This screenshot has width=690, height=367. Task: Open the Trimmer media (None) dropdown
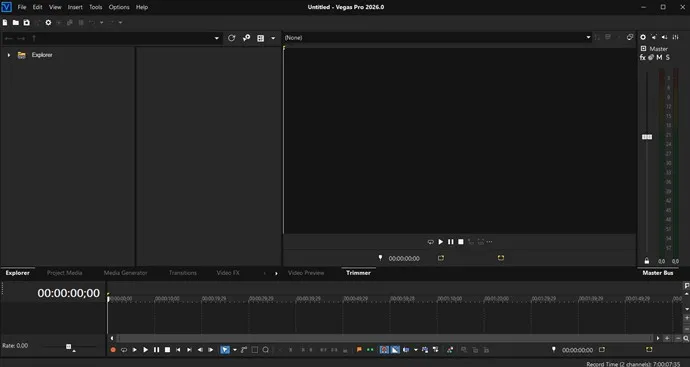(x=588, y=37)
